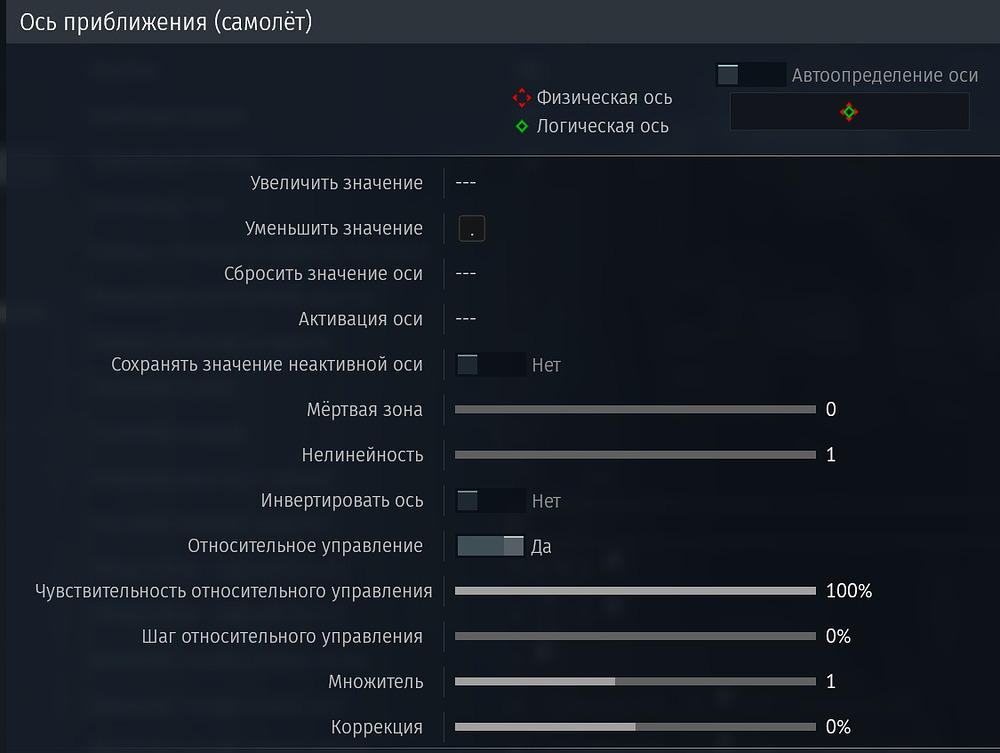Image resolution: width=1000 pixels, height=753 pixels.
Task: Enable the Автоопределение оси toggle
Action: pyautogui.click(x=751, y=75)
